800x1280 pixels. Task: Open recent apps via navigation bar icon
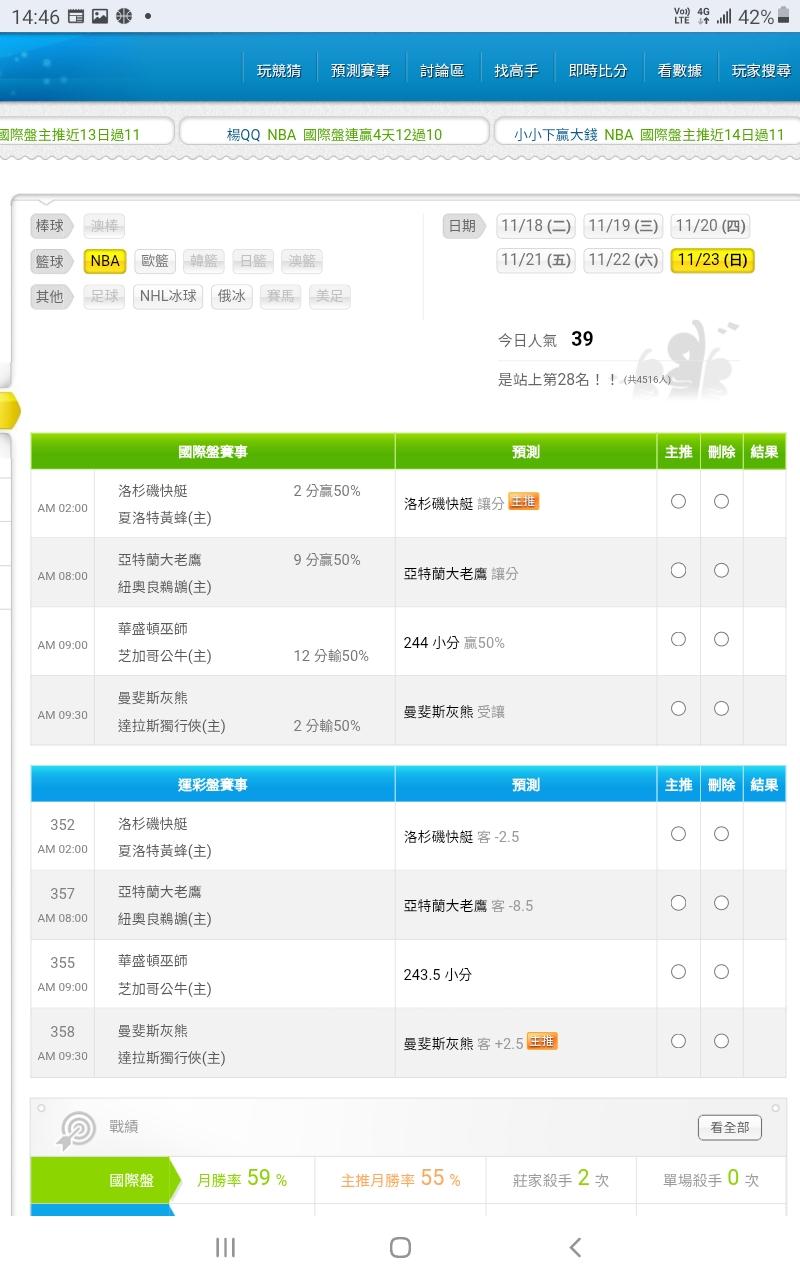[x=226, y=1247]
